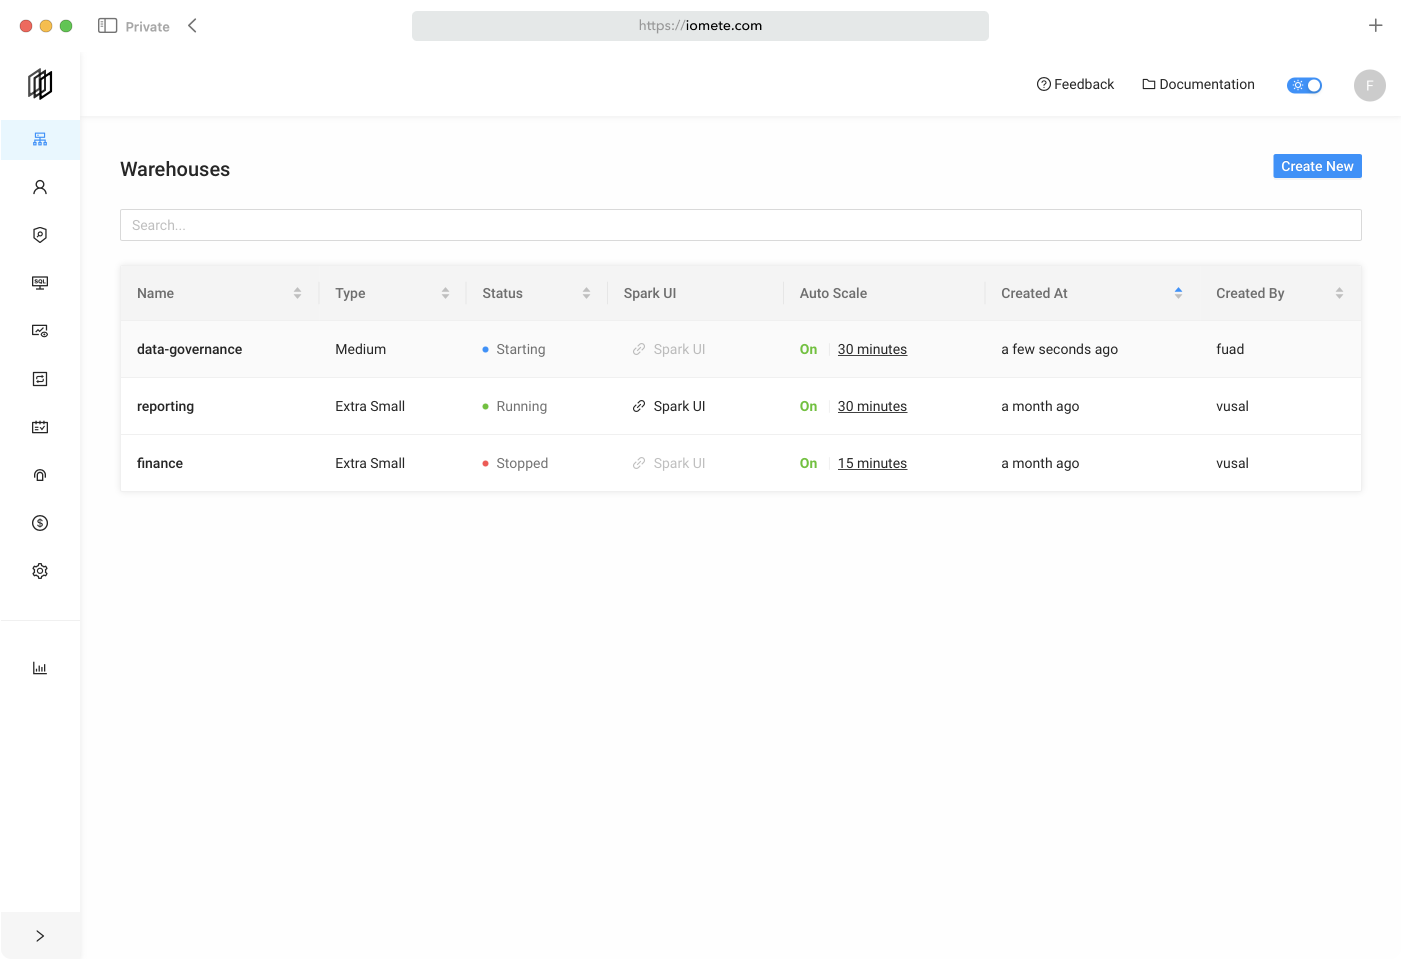Select the Warehouses icon in the sidebar
The height and width of the screenshot is (960, 1402).
point(40,140)
